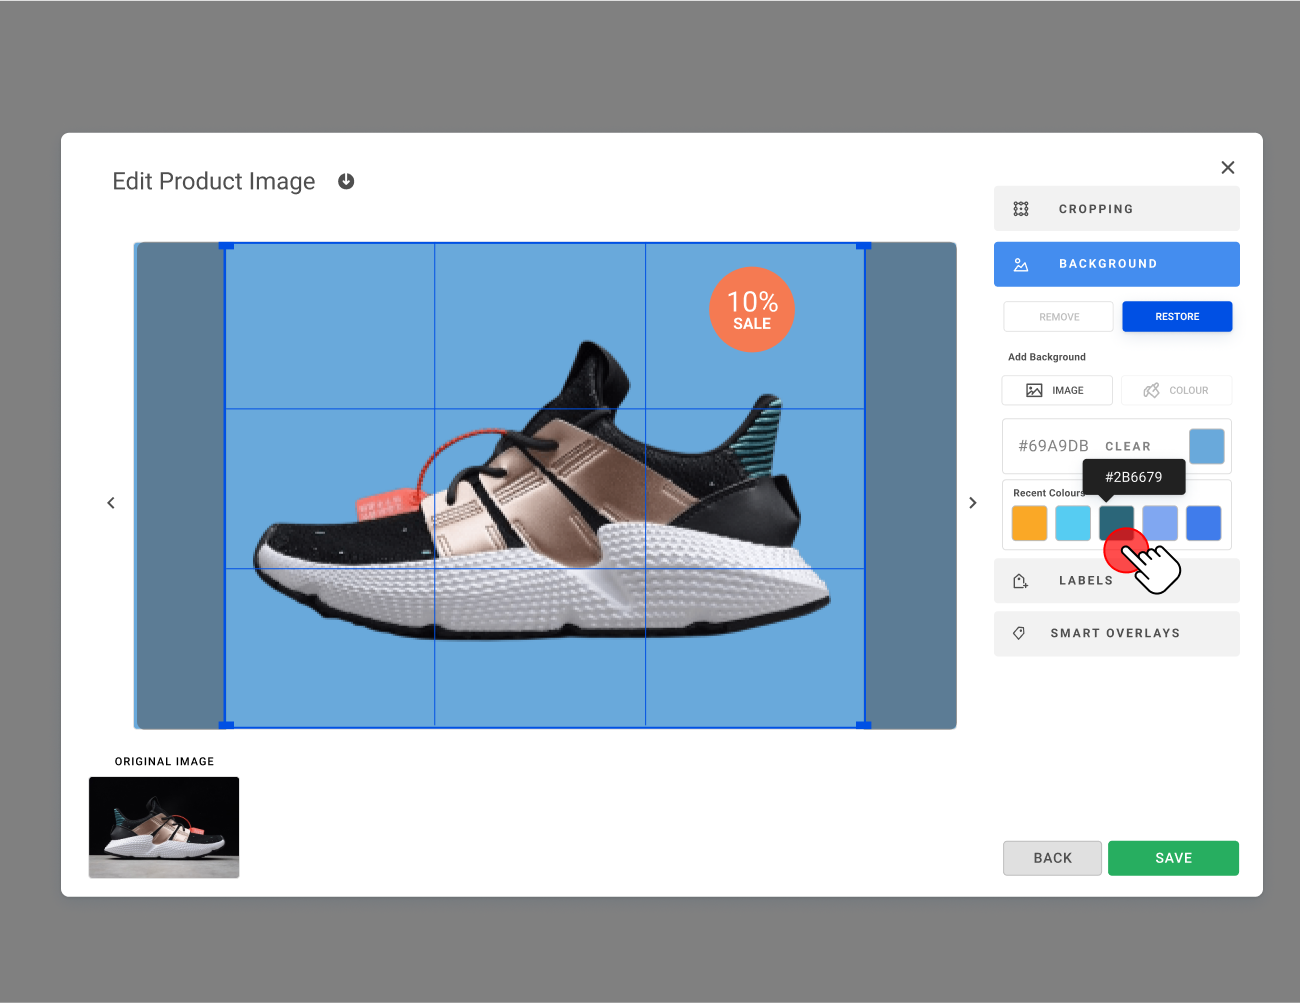
Task: Click the paint roller icon on the Colour button
Action: [x=1151, y=390]
